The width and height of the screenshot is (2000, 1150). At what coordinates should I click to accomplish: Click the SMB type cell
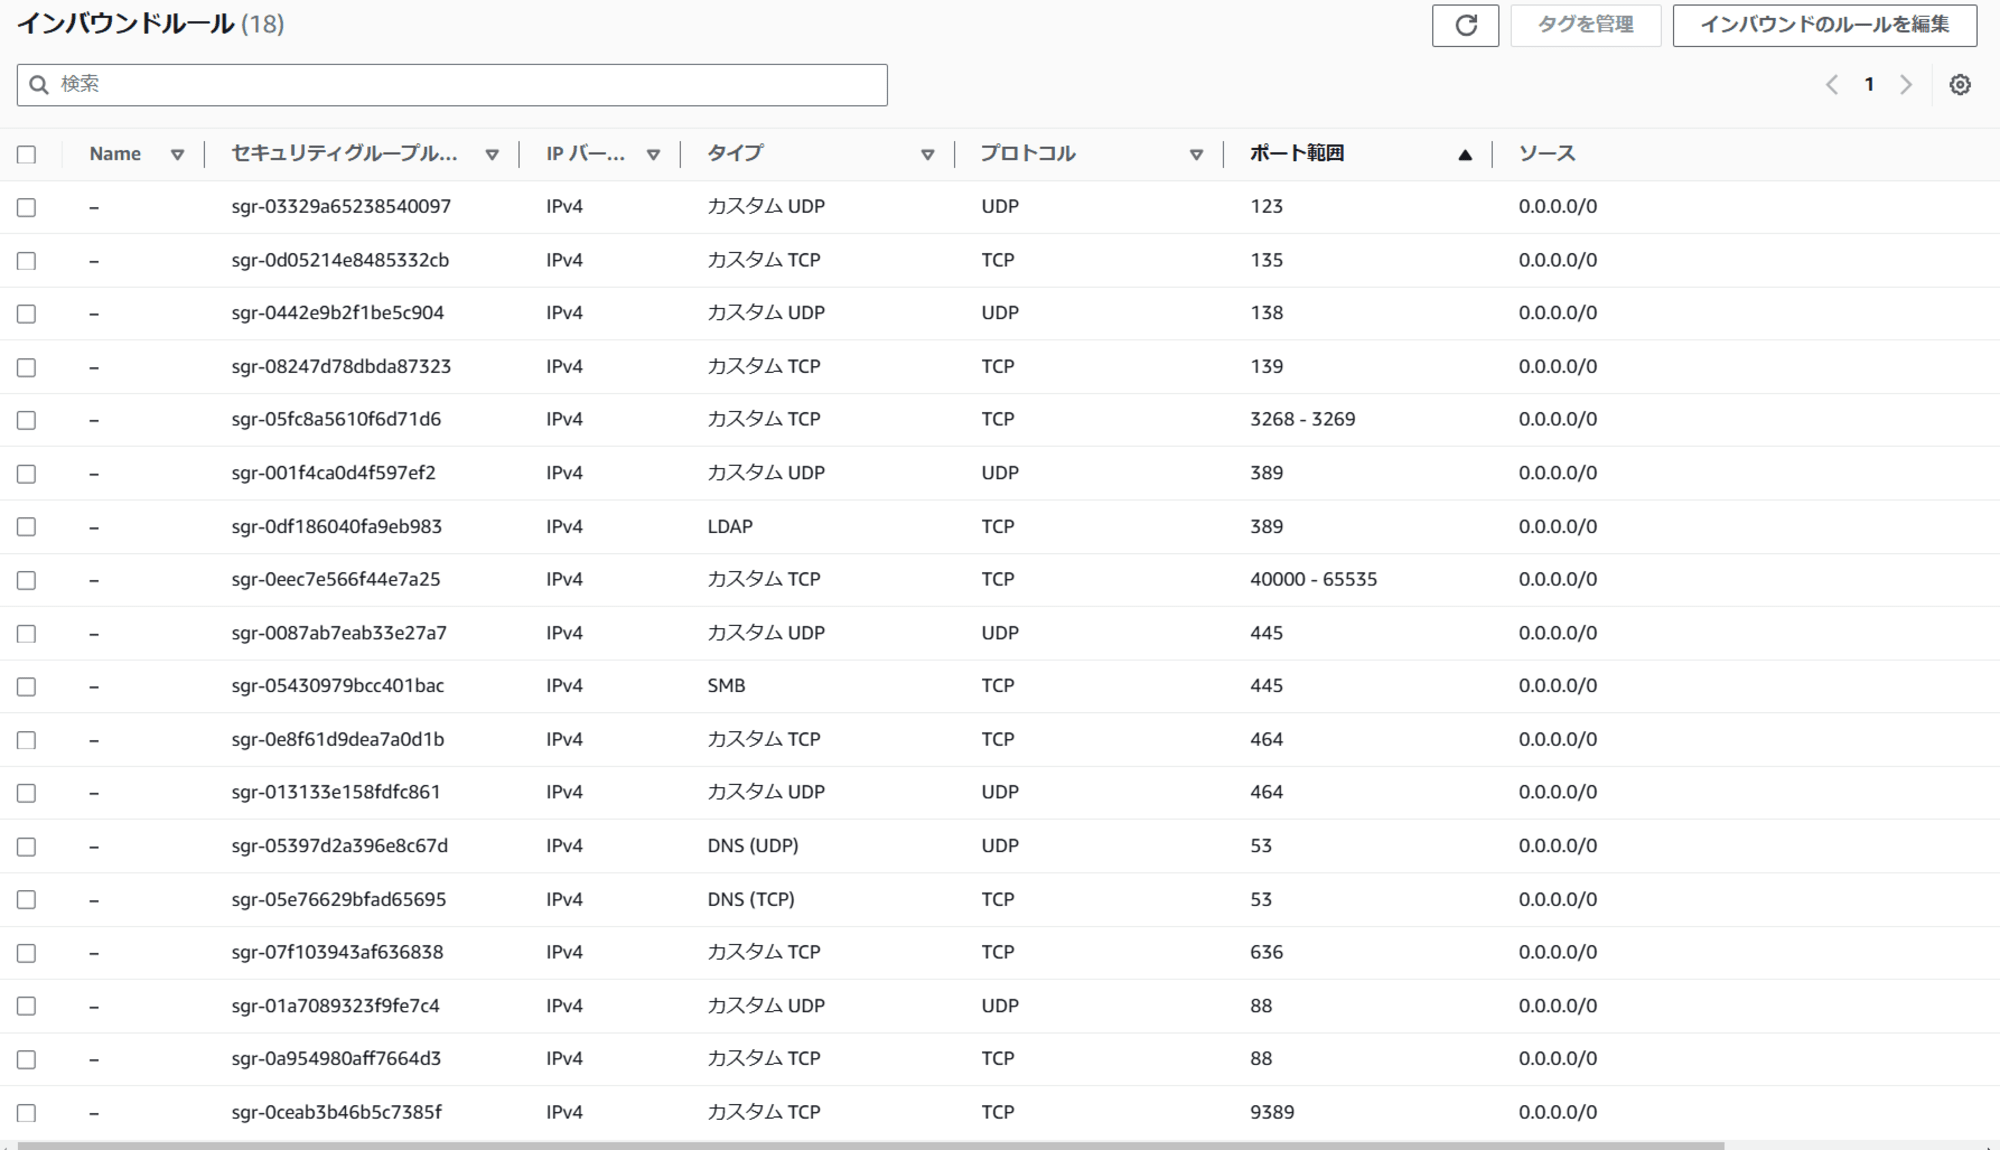click(x=726, y=686)
